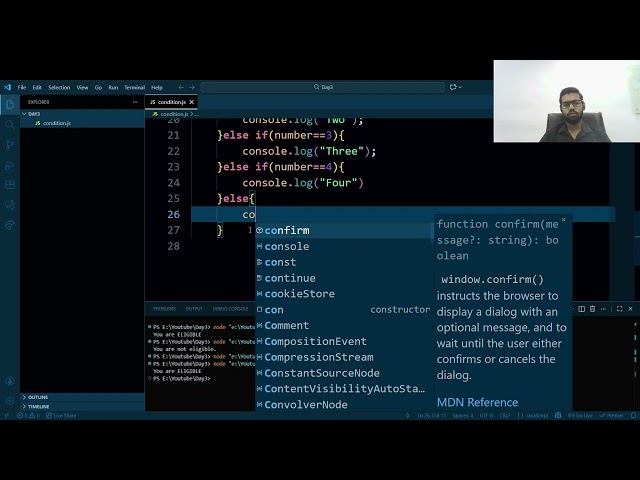Viewport: 640px width, 480px height.
Task: Choose the CompositionEvent suggestion
Action: tap(343, 342)
